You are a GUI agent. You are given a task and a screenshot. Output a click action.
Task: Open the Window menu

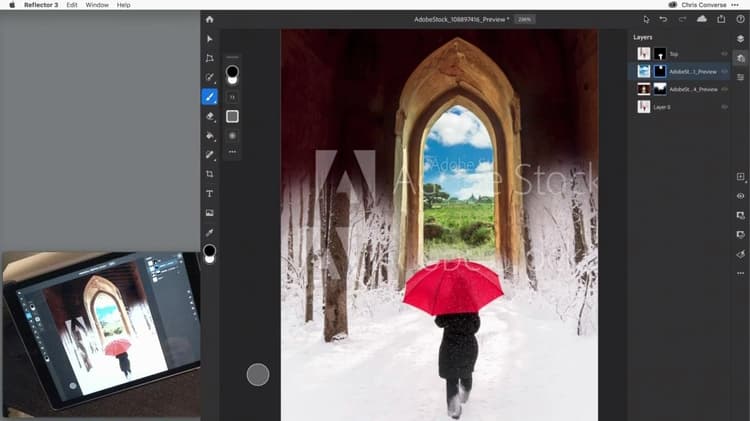click(97, 5)
